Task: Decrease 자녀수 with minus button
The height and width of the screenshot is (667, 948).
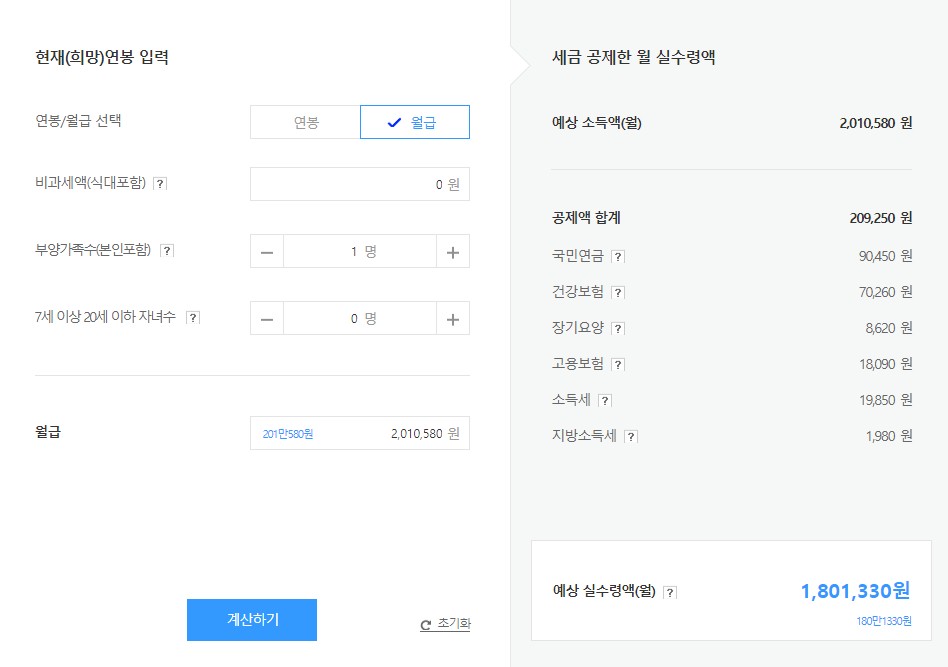Action: pyautogui.click(x=267, y=319)
